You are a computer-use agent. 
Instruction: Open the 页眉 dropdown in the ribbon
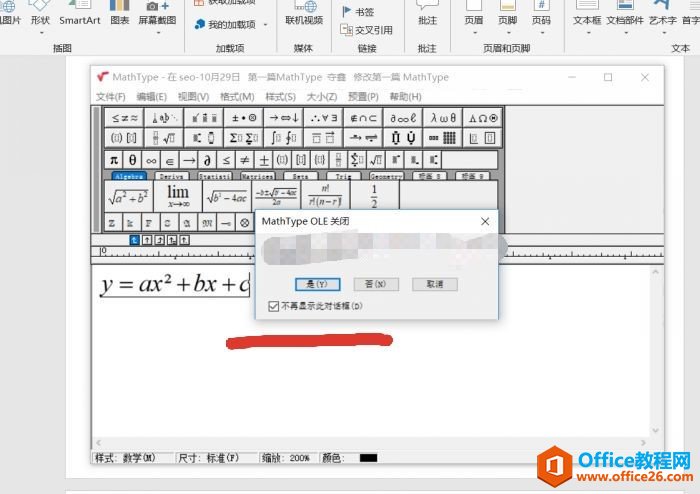click(x=474, y=20)
